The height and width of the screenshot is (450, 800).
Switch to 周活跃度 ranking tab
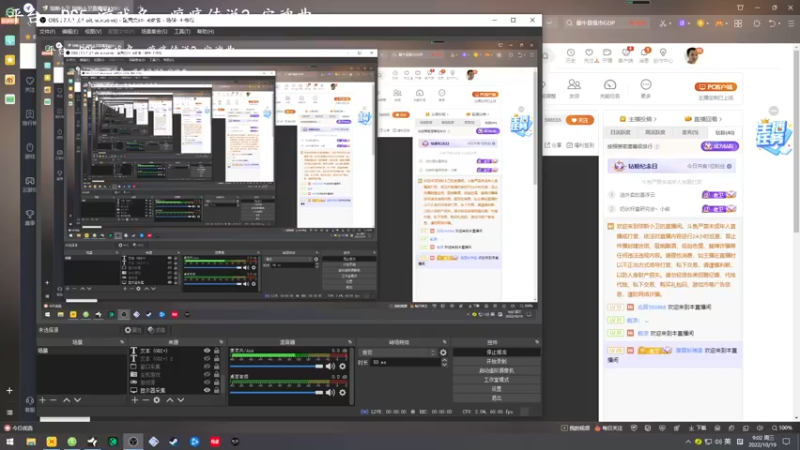point(655,132)
